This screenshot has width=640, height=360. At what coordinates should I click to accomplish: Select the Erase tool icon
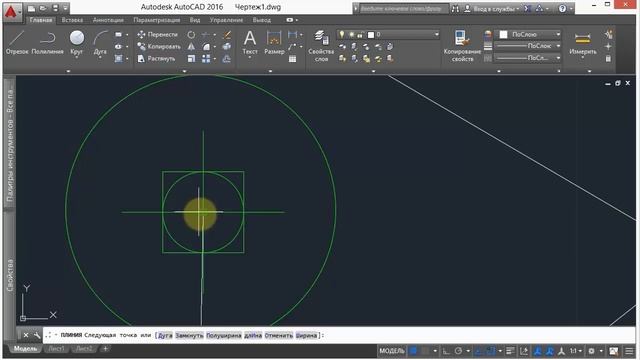(x=227, y=35)
